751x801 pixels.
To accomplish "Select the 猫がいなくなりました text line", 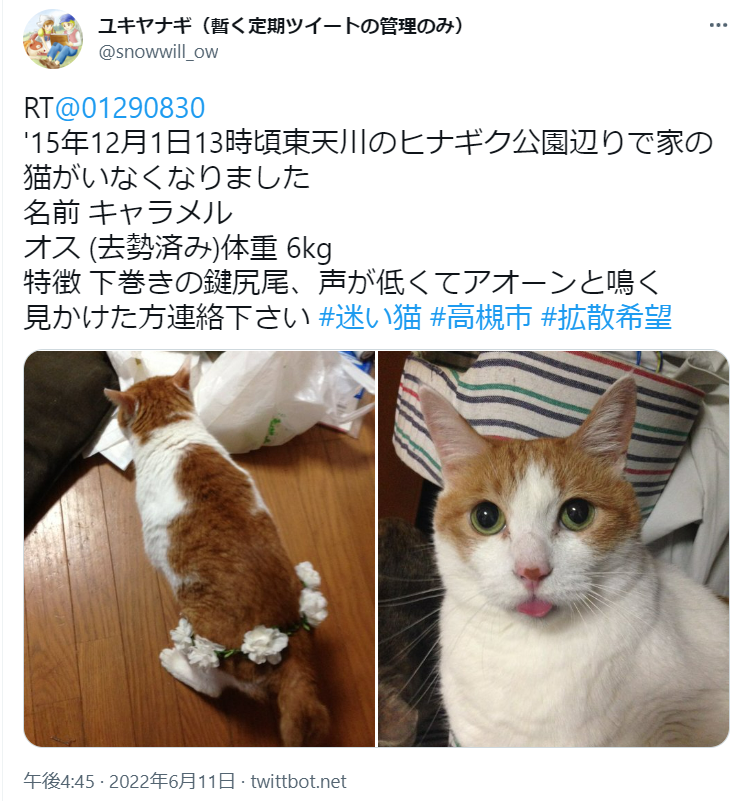I will pos(167,177).
